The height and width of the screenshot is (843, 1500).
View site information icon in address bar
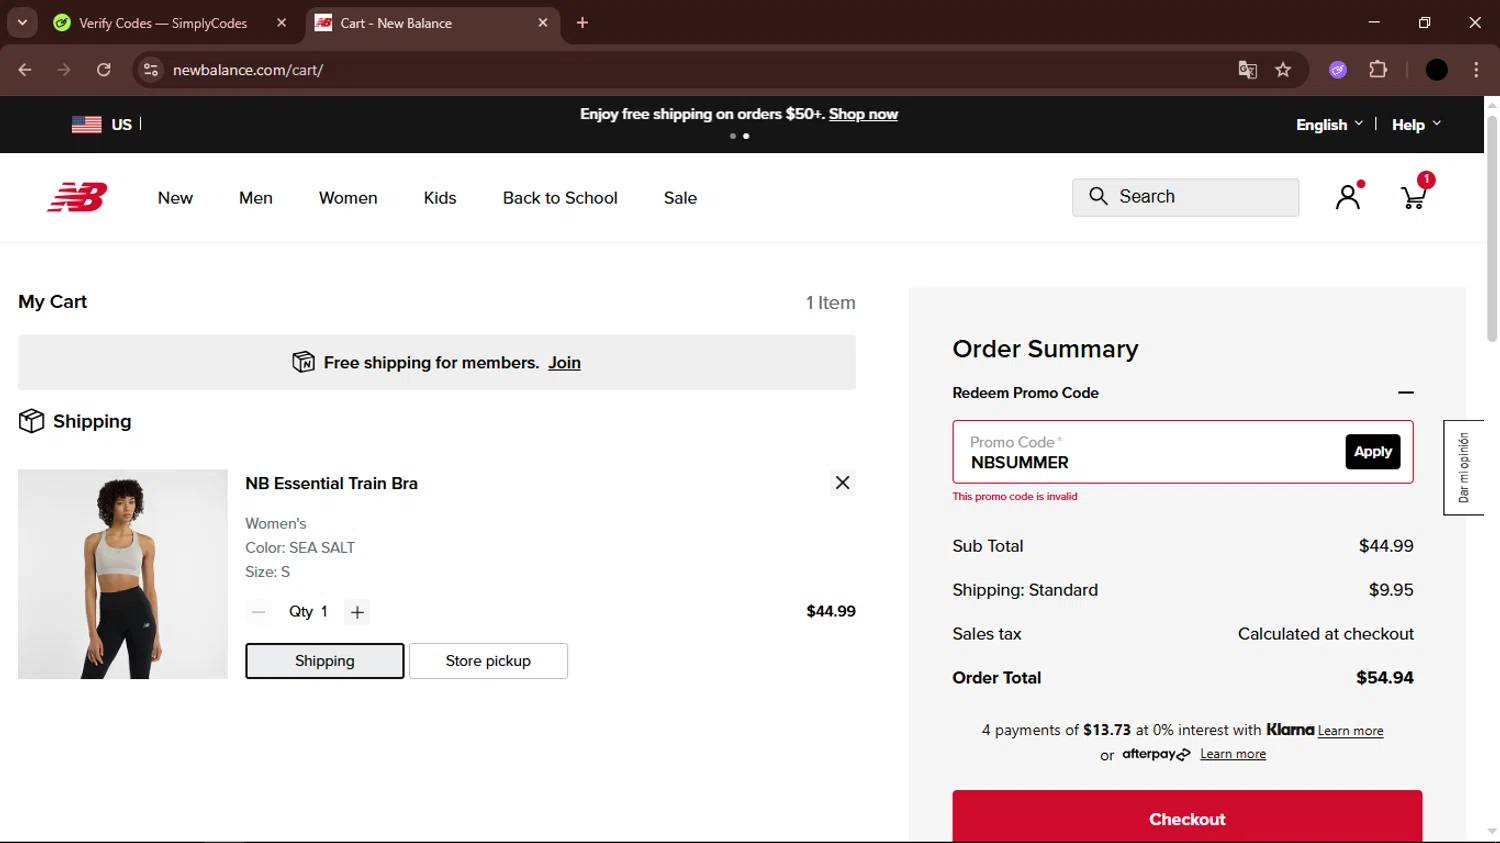click(150, 70)
